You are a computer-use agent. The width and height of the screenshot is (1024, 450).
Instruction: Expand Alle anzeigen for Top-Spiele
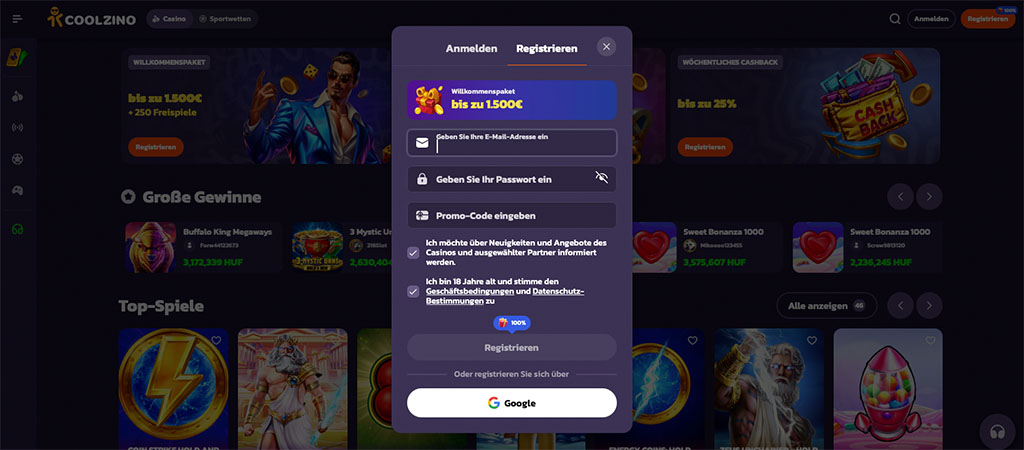click(826, 306)
